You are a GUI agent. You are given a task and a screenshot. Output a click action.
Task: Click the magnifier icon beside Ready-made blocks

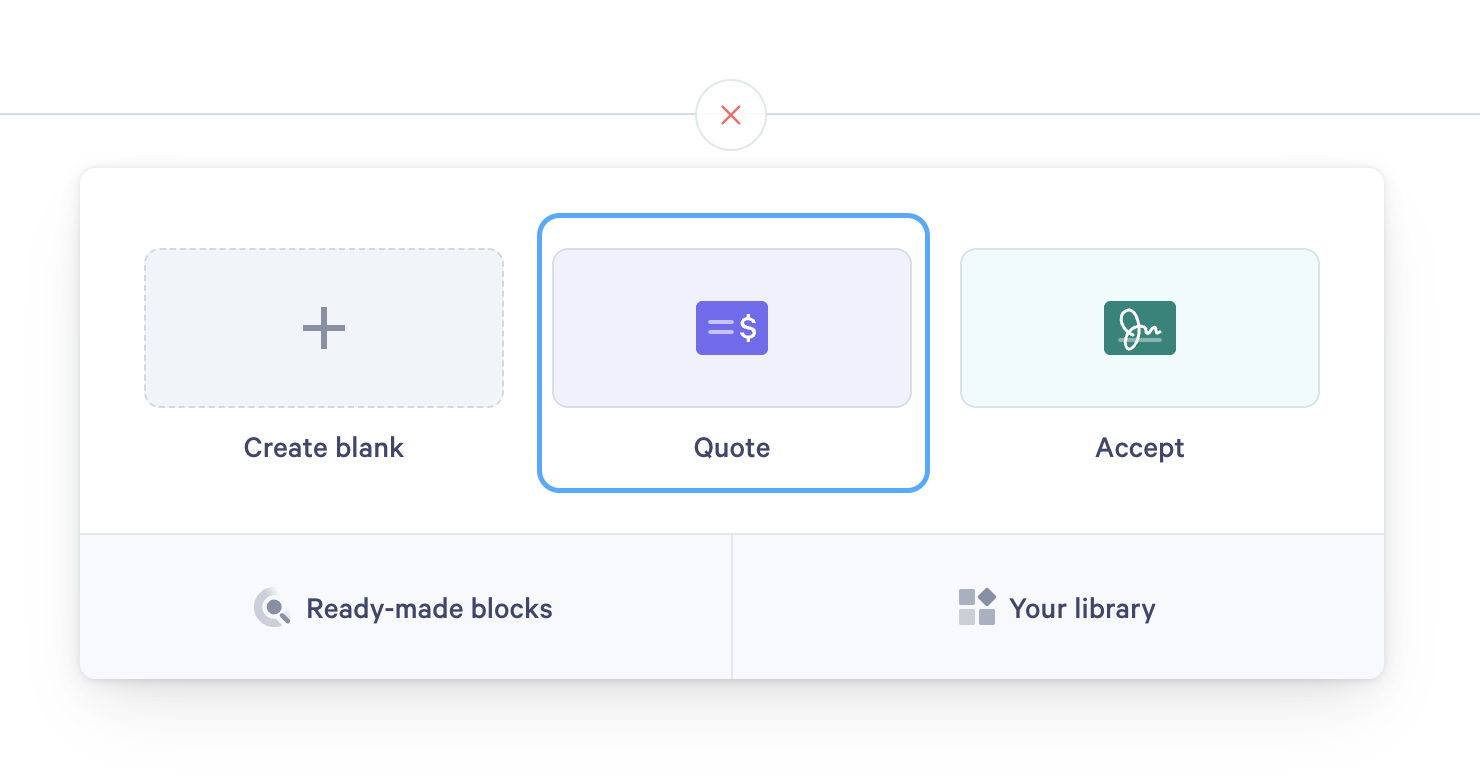tap(272, 608)
